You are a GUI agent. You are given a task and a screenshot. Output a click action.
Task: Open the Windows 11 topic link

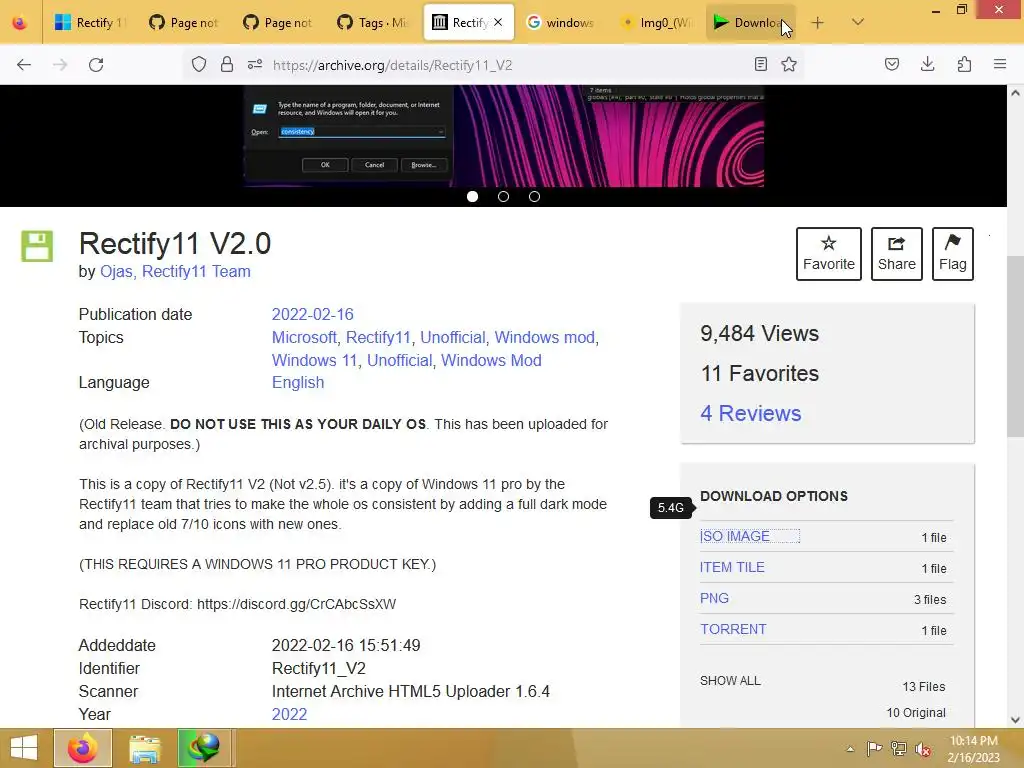(314, 360)
